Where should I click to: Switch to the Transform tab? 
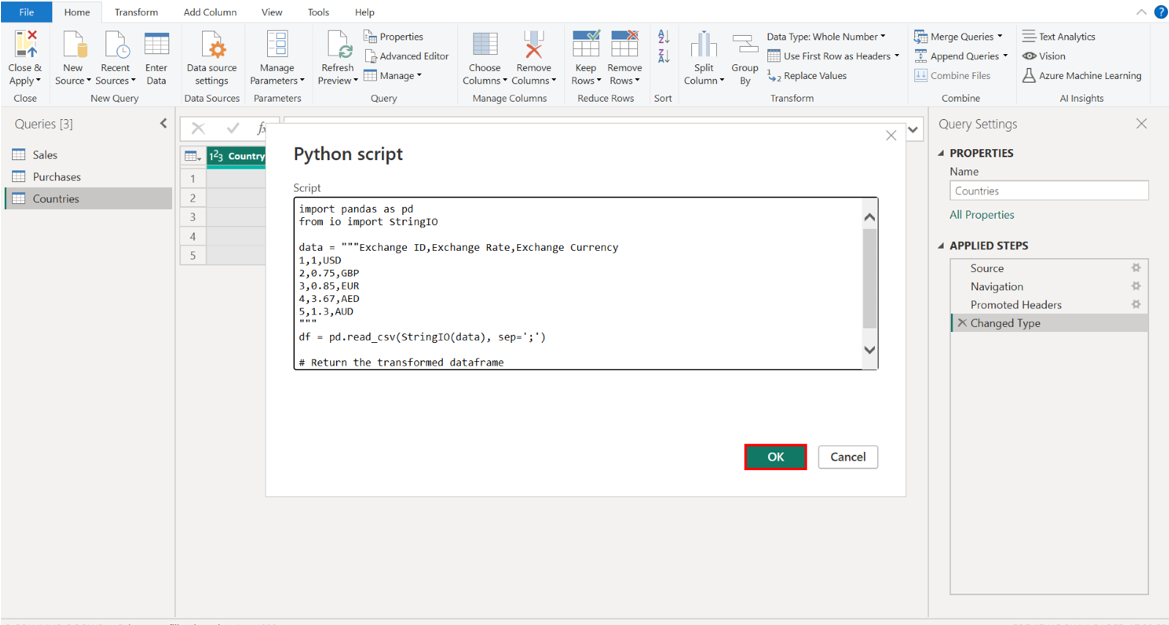[136, 12]
